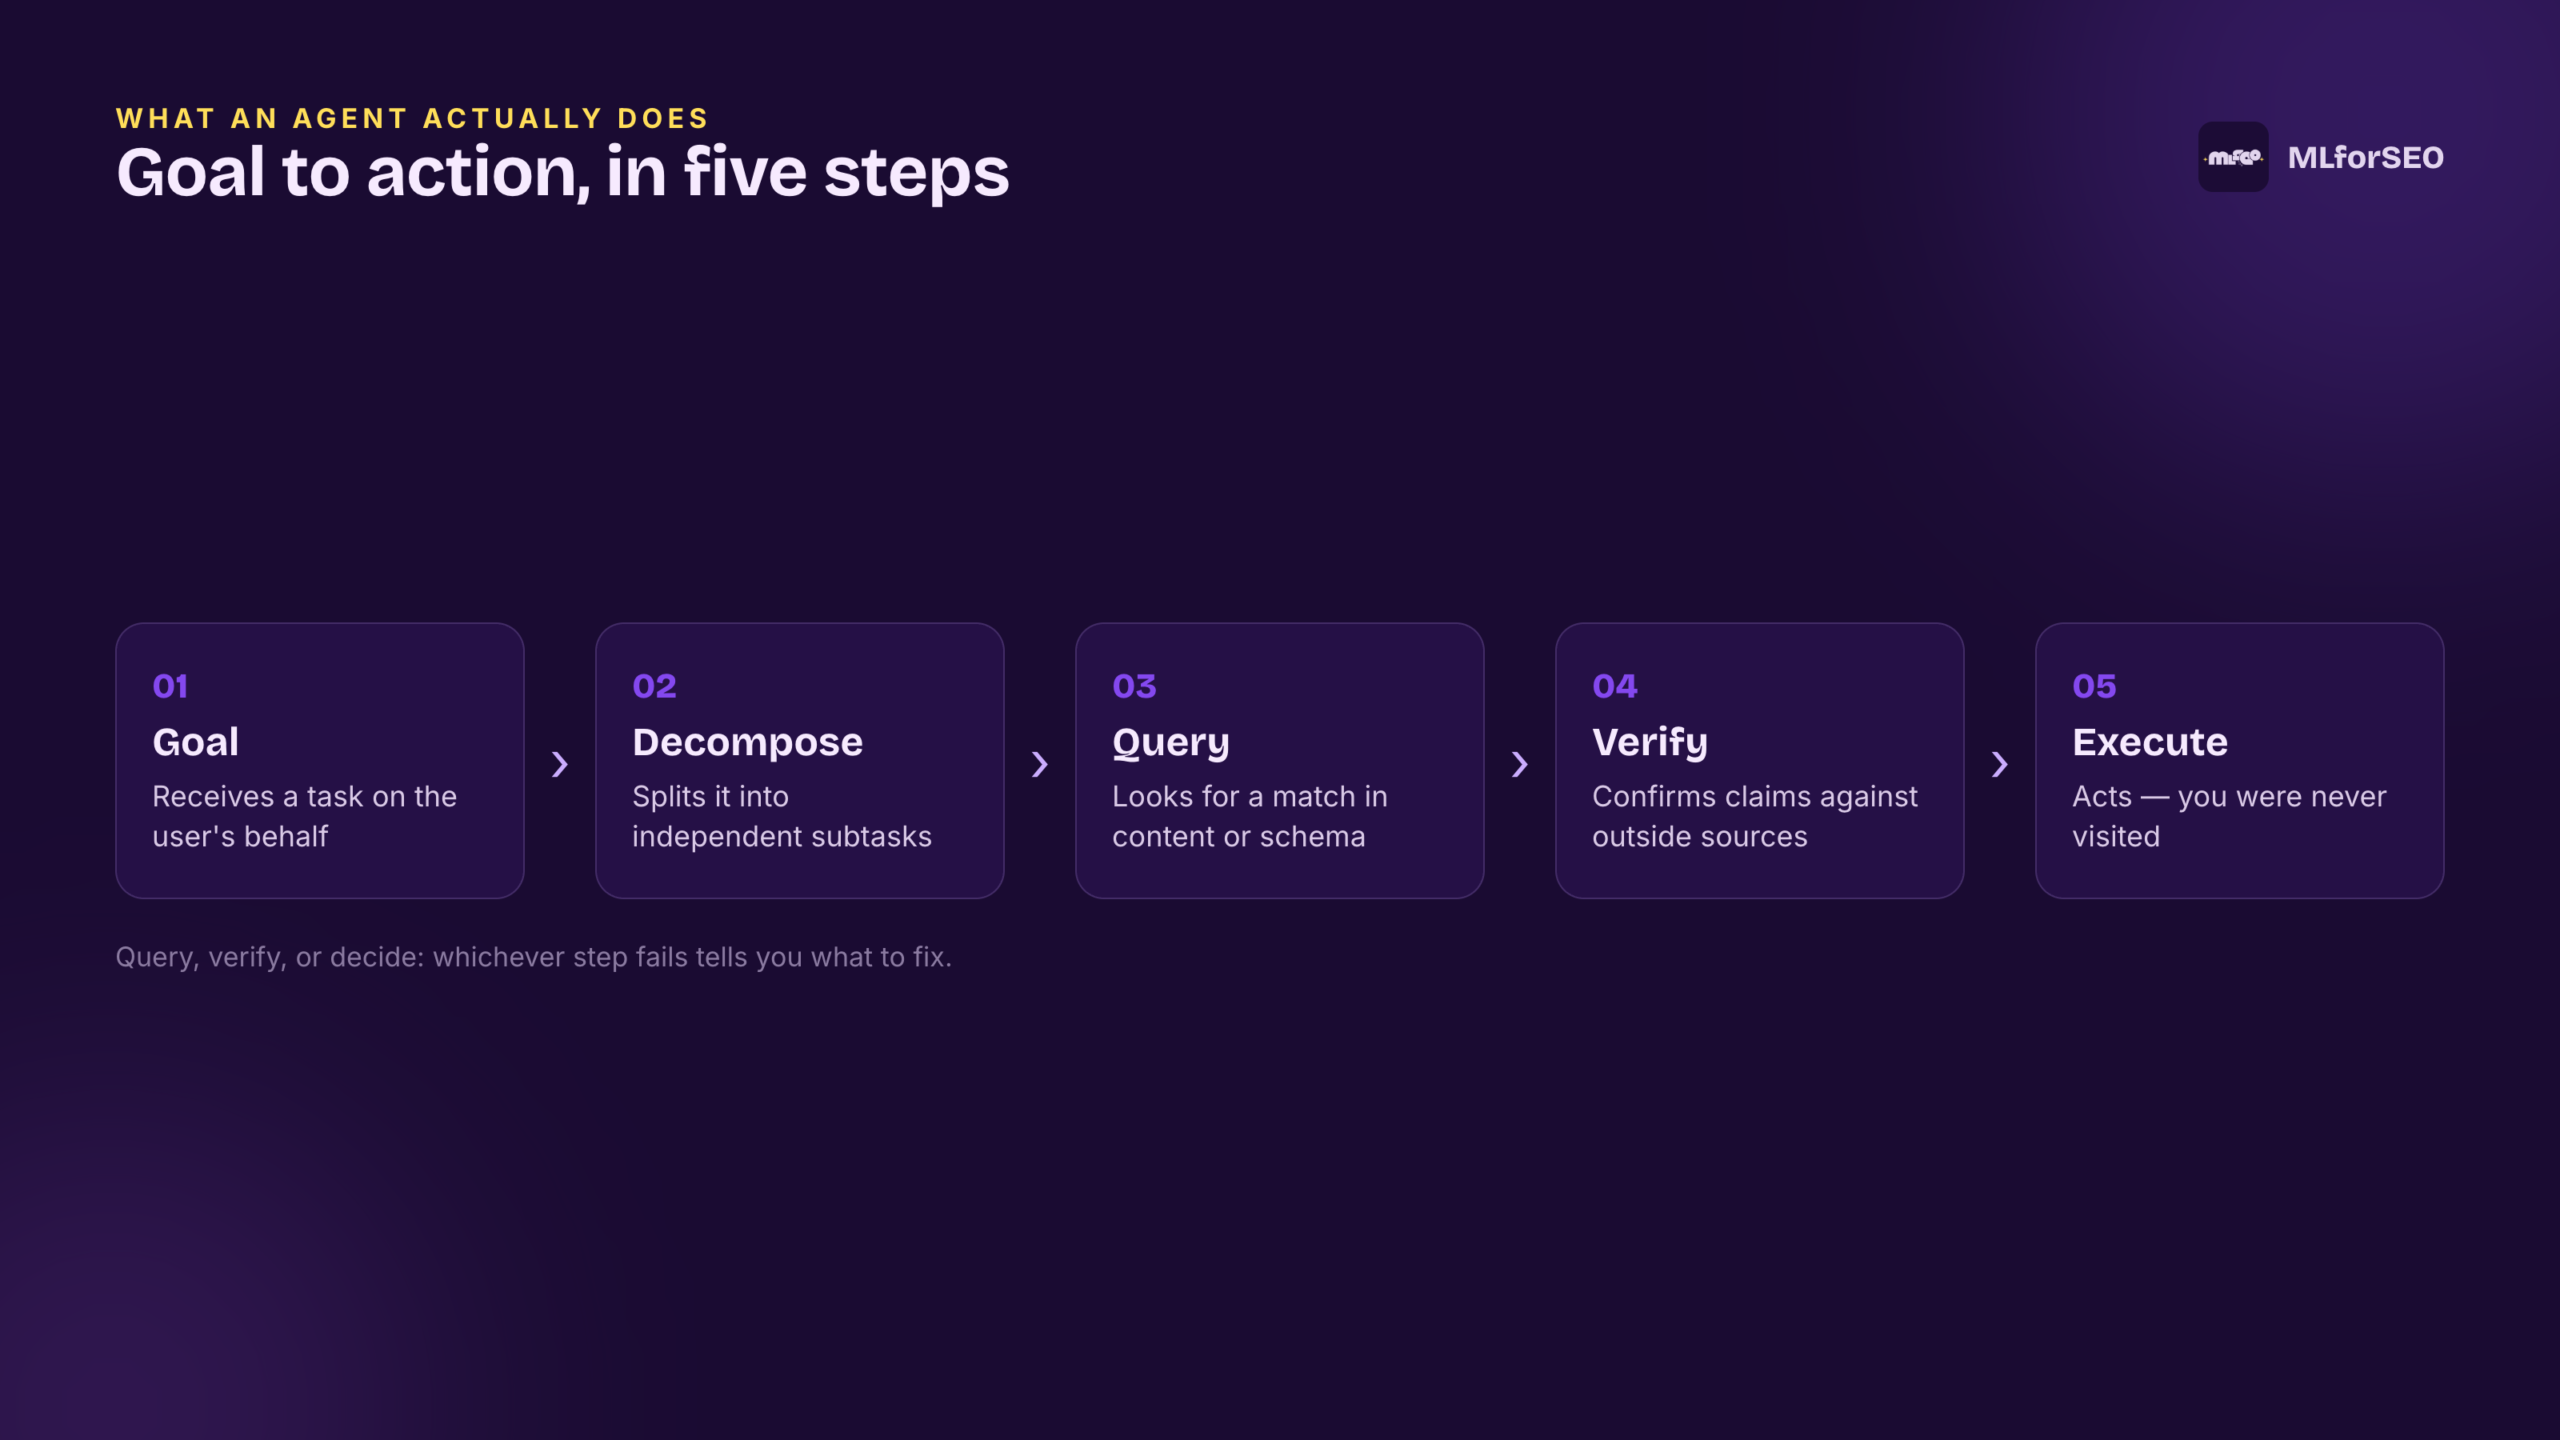Click the MLforSEO brand name text
This screenshot has width=2560, height=1440.
2365,158
